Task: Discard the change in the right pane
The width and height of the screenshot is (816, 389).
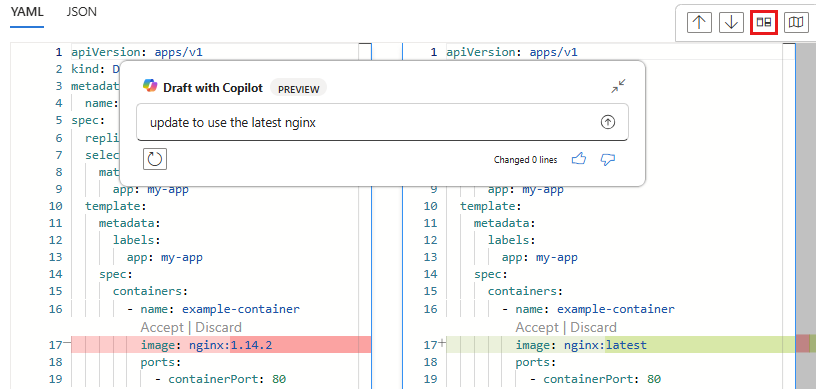Action: click(x=594, y=327)
